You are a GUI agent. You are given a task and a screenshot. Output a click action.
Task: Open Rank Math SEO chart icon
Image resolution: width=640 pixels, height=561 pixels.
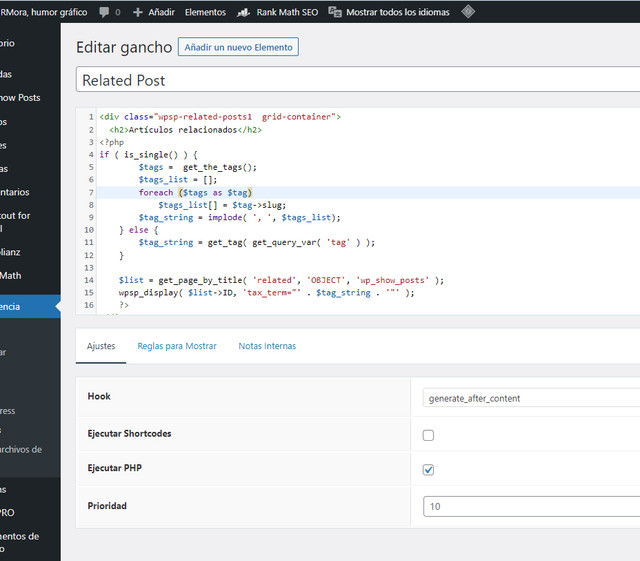click(243, 12)
